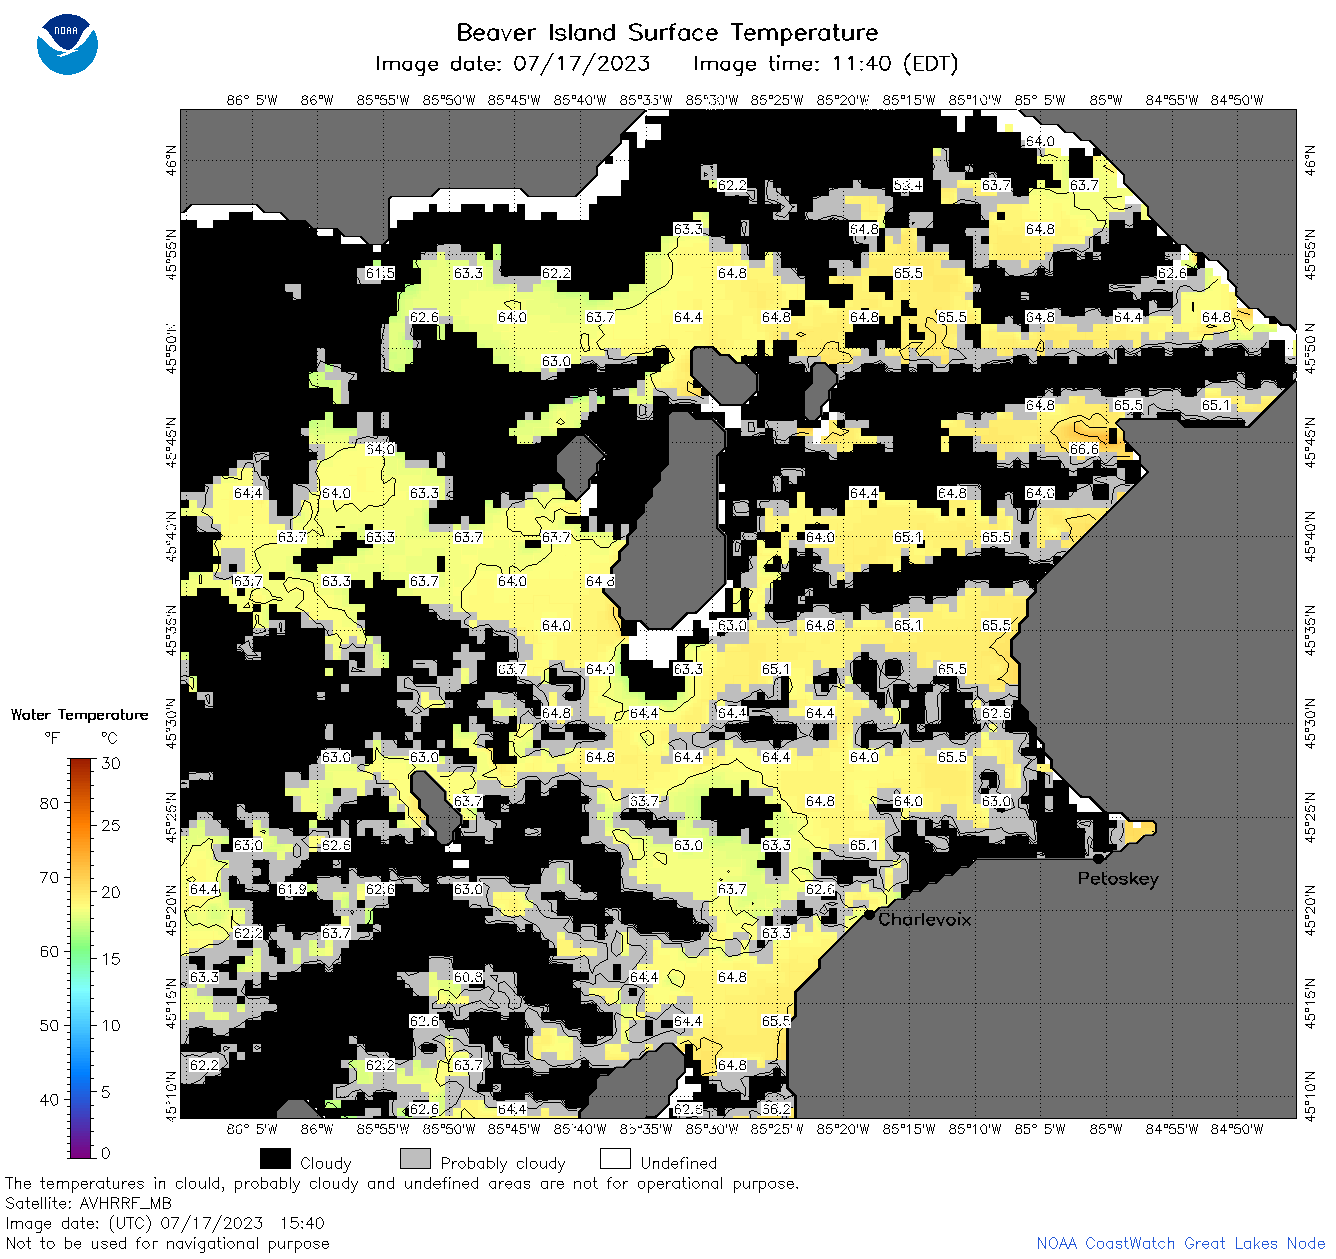Click the Water Temperature legend heading
The height and width of the screenshot is (1259, 1336).
(79, 715)
